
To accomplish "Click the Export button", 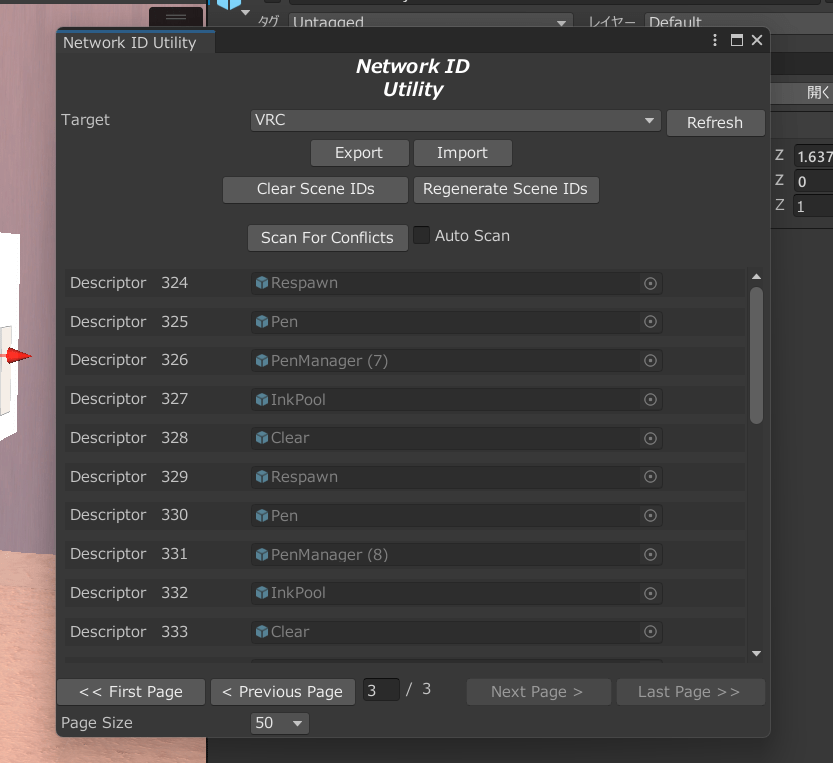I will tap(359, 153).
